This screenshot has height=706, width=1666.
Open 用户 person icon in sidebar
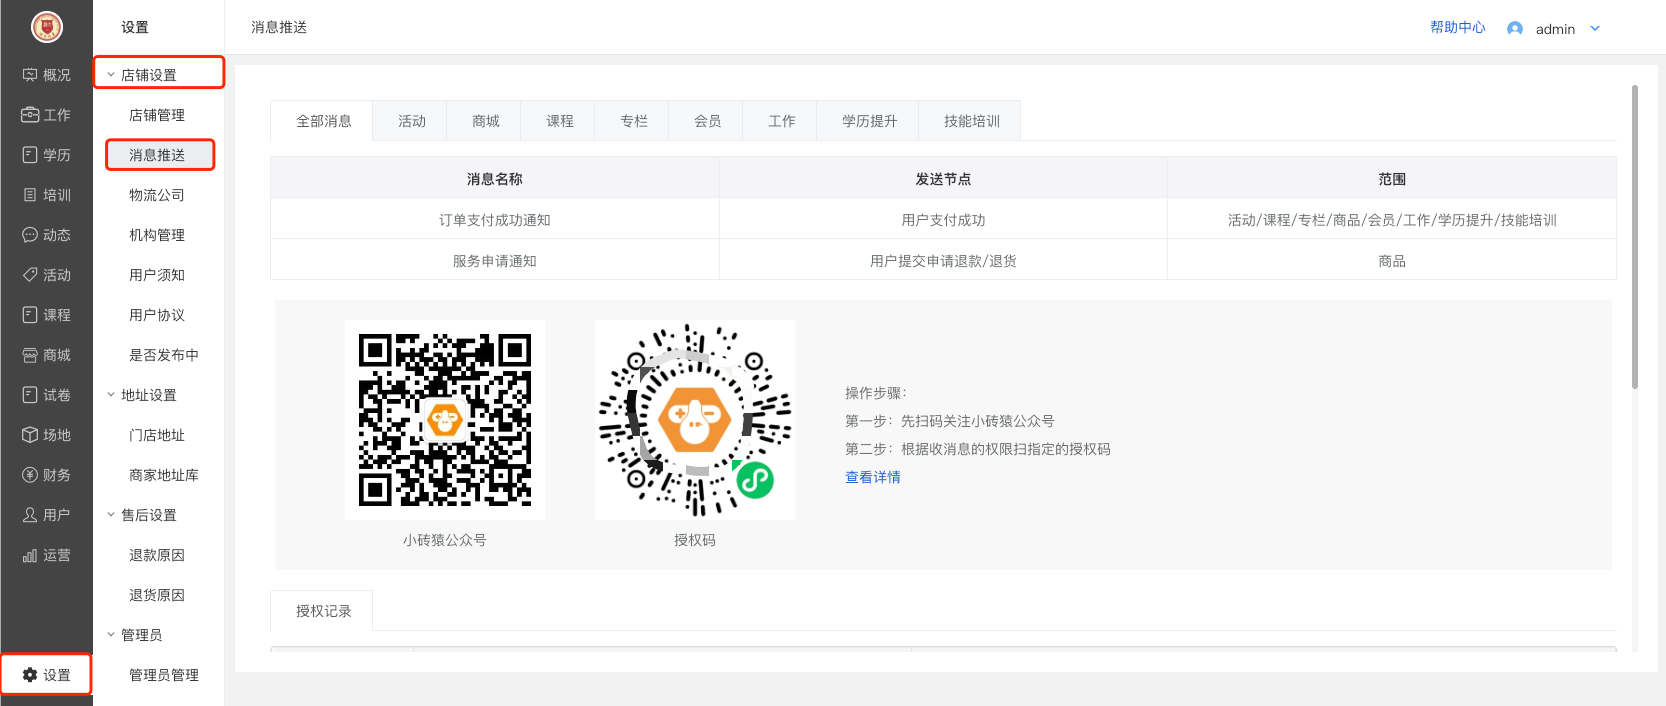click(30, 515)
